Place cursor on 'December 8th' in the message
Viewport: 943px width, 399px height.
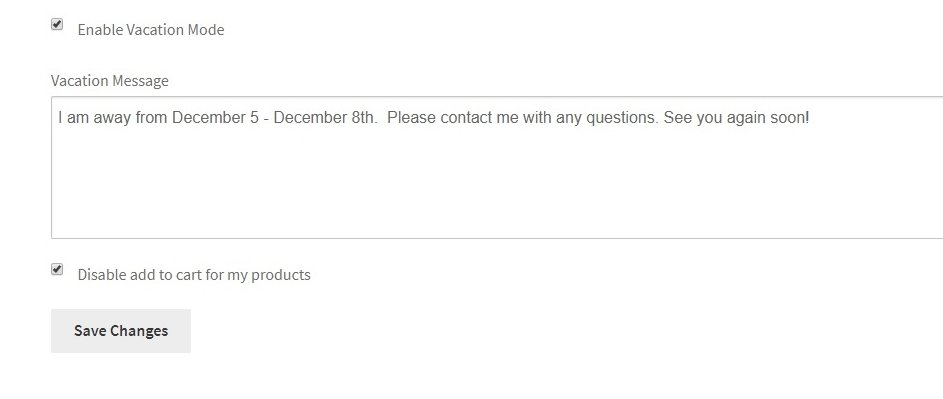pyautogui.click(x=325, y=117)
